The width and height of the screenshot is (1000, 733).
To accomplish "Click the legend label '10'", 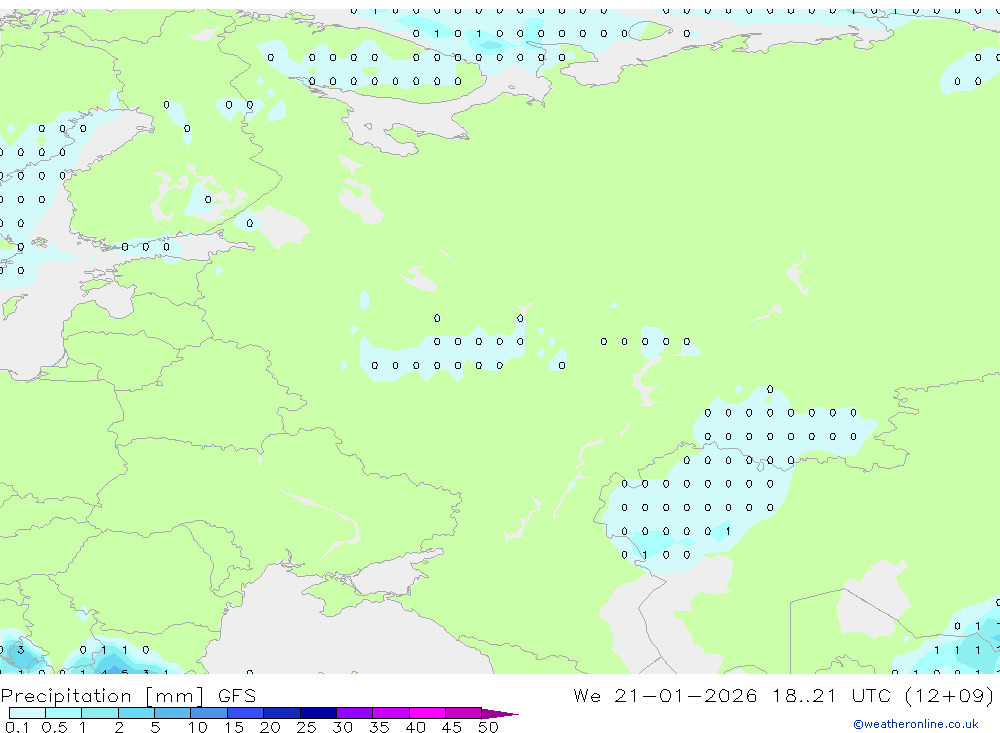I will pos(197,727).
